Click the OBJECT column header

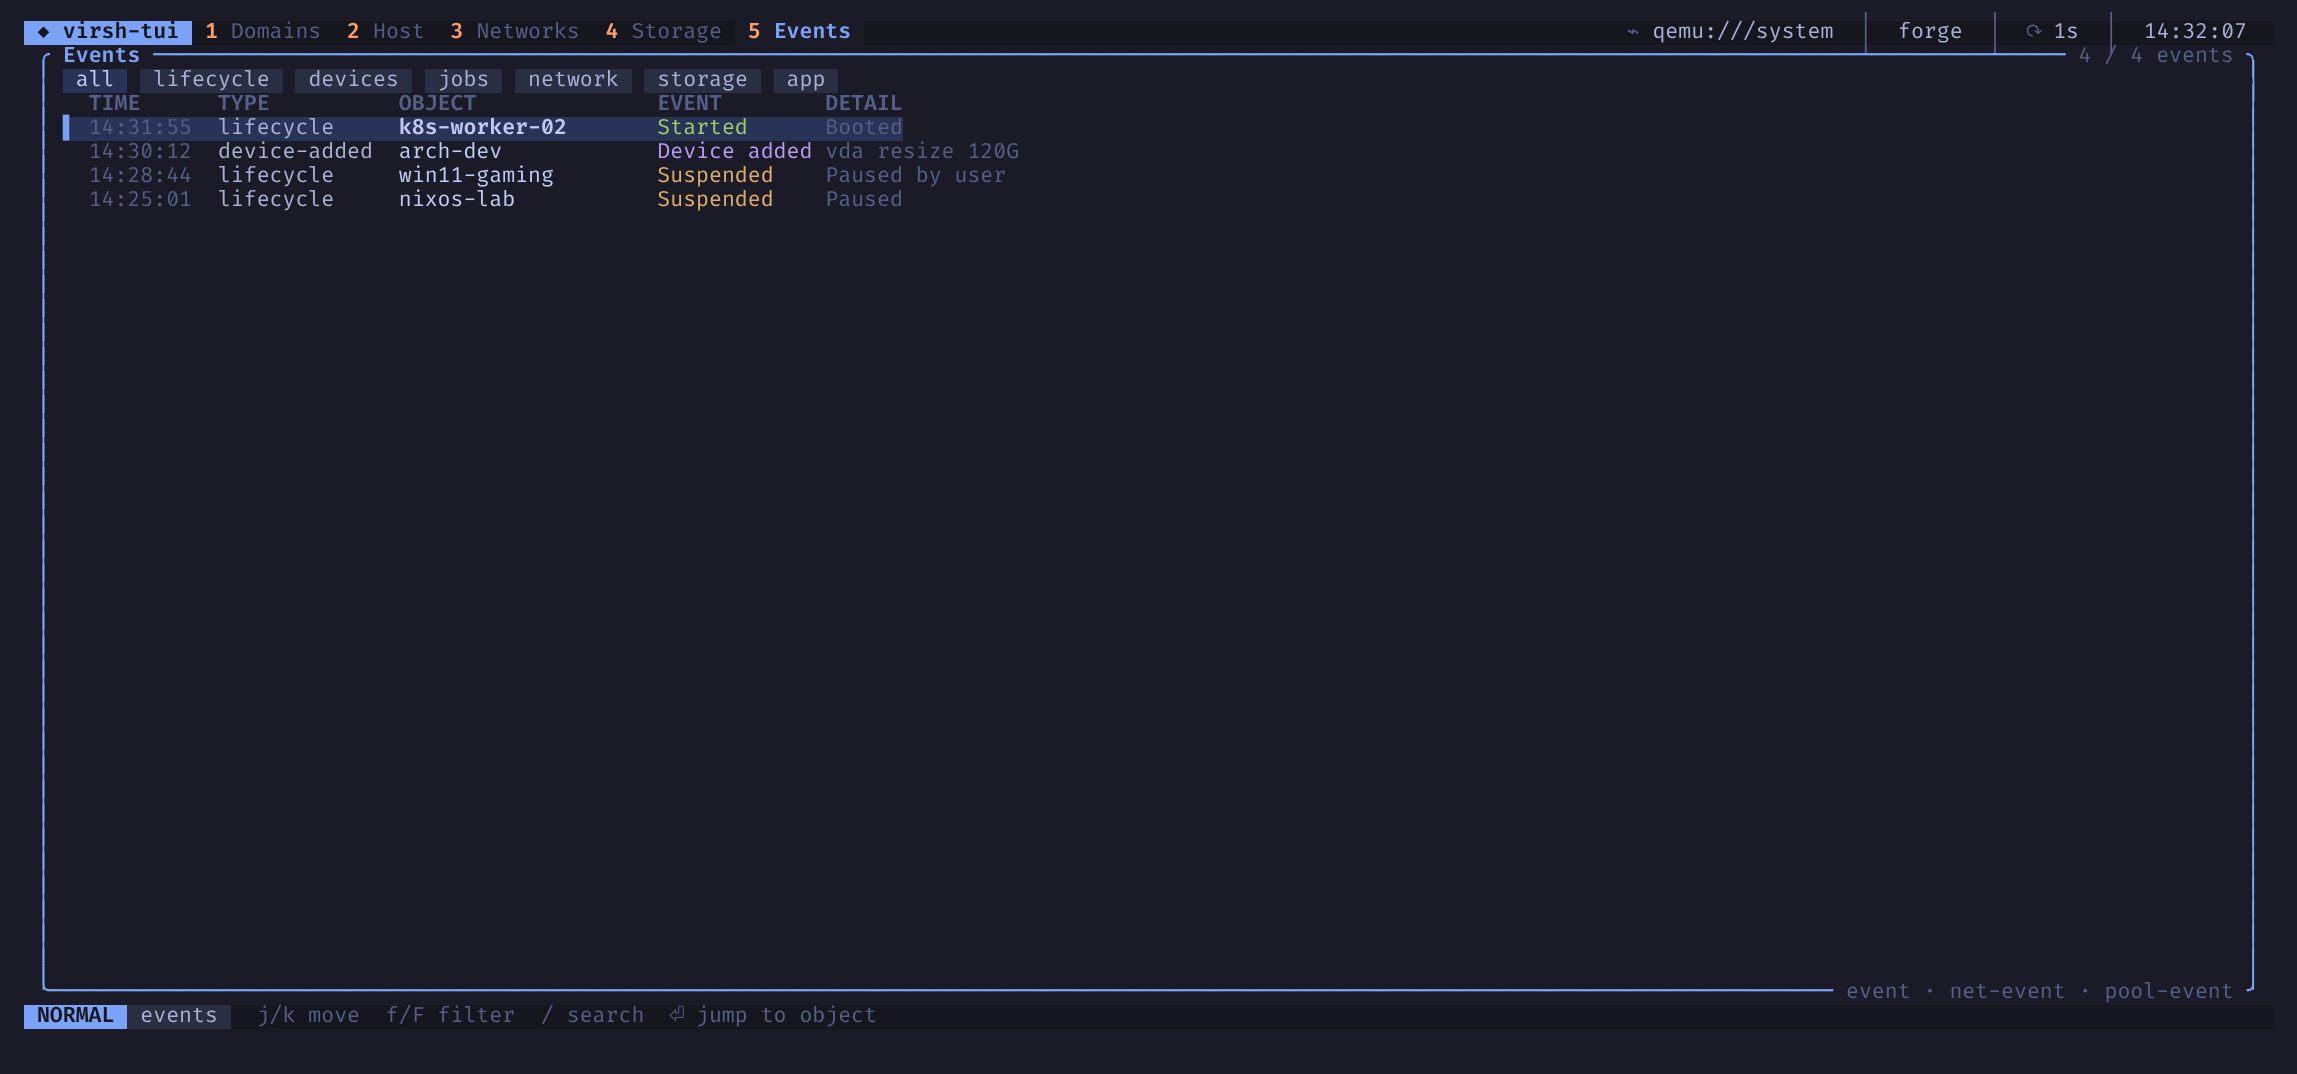tap(437, 104)
